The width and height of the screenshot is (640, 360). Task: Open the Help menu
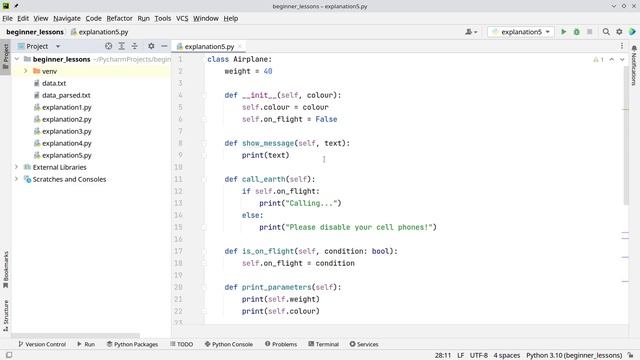tap(231, 18)
